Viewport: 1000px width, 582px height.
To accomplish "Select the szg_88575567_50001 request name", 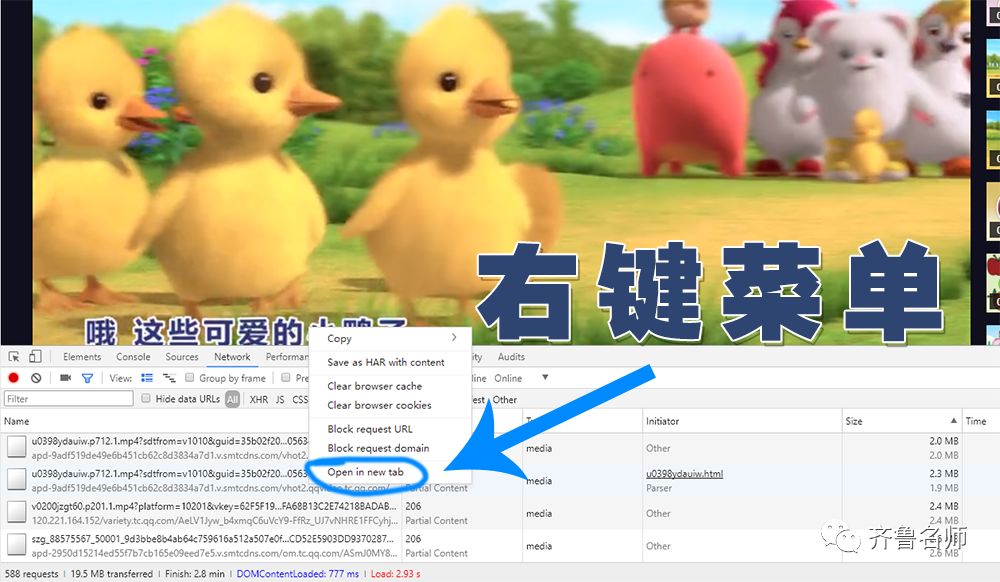I will pyautogui.click(x=212, y=539).
